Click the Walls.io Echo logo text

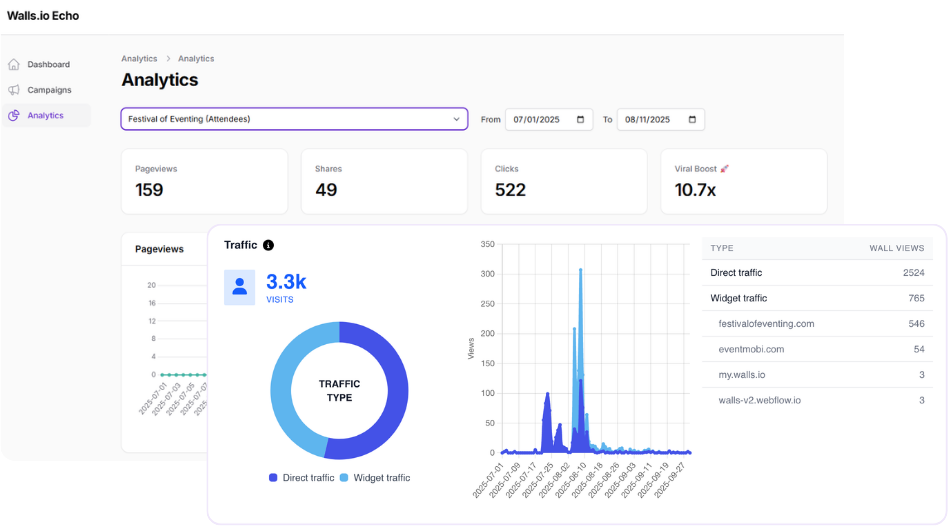click(x=43, y=16)
